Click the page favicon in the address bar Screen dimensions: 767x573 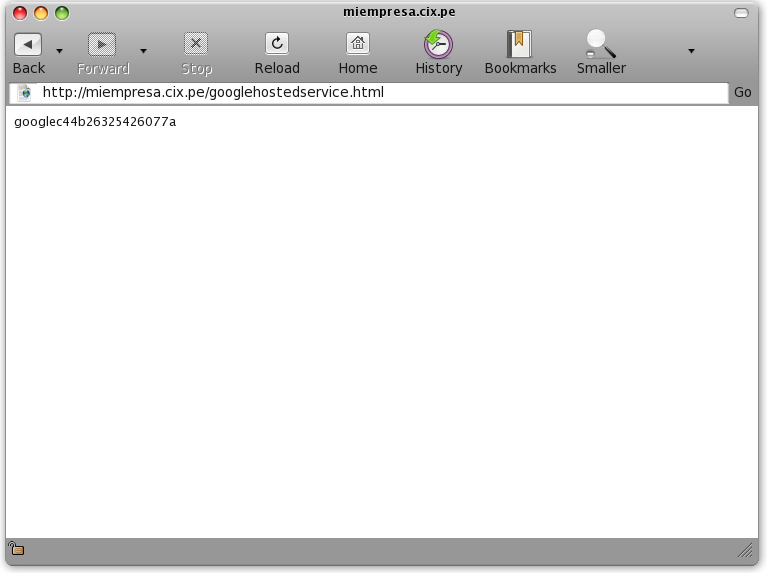(x=24, y=92)
